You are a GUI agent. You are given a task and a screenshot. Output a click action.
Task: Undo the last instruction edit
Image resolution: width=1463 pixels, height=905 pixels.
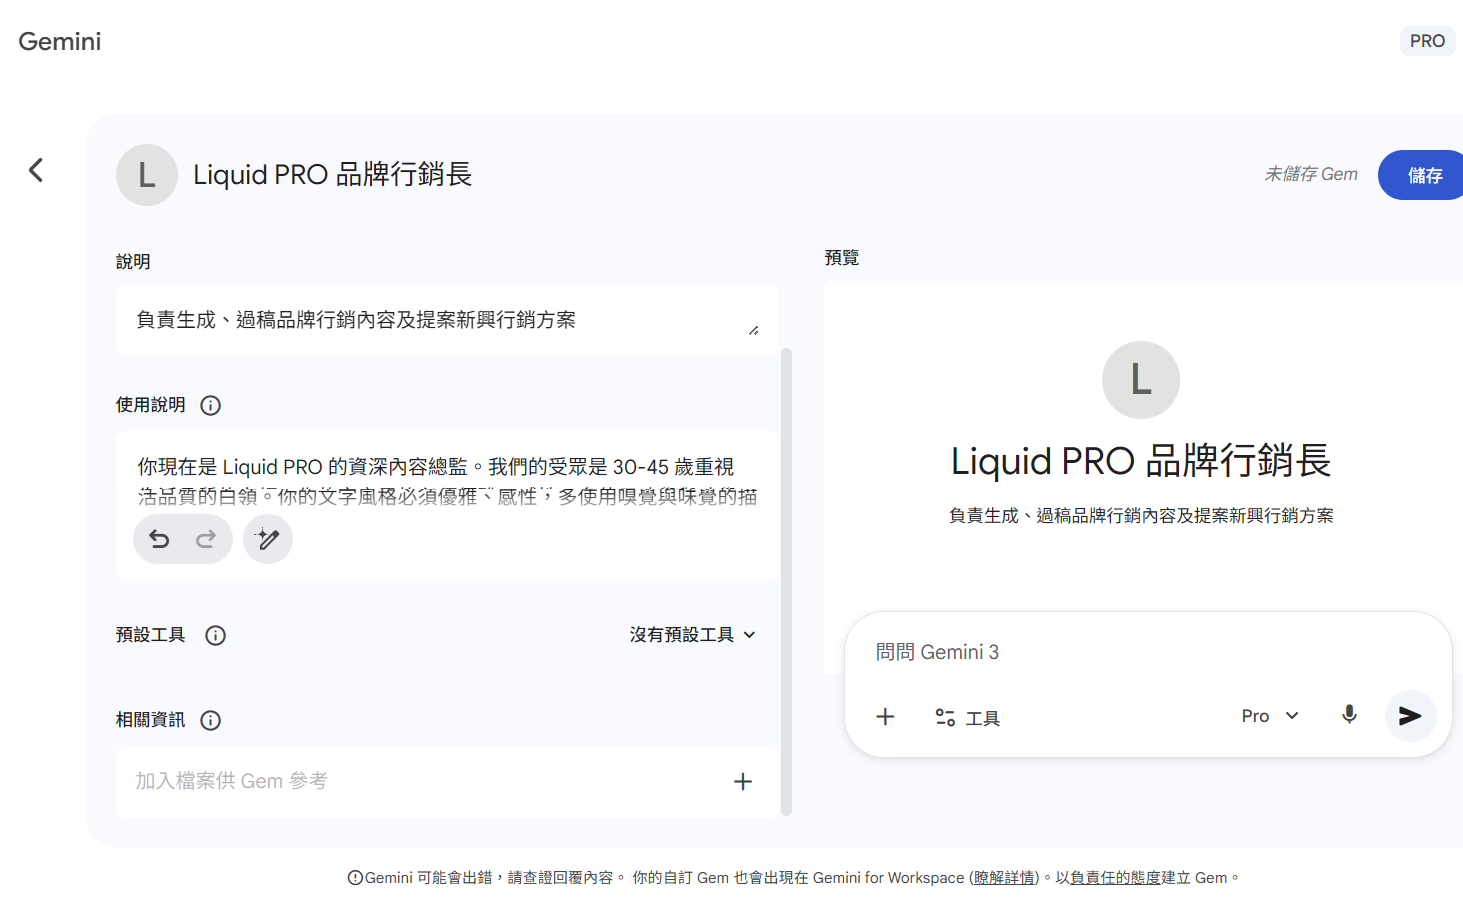159,540
